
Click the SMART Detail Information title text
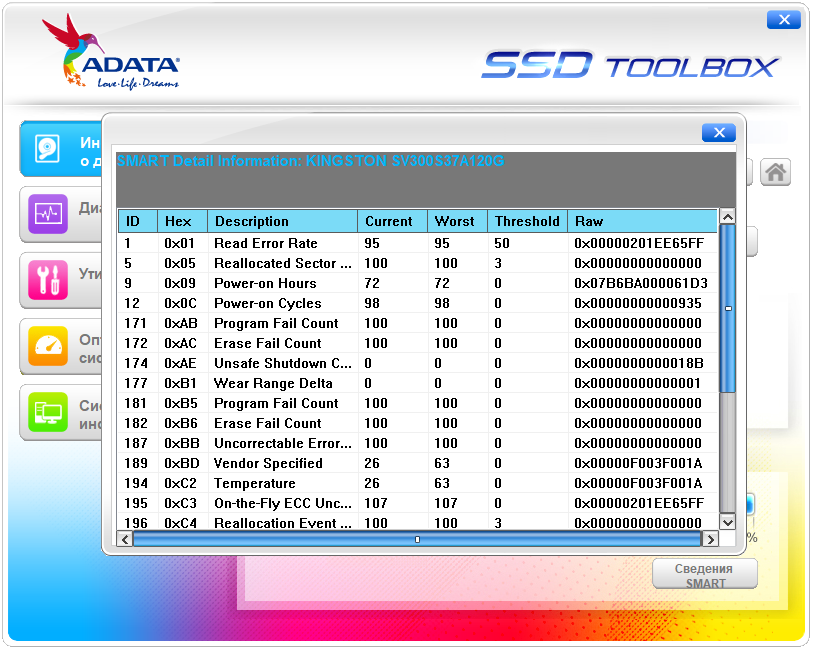tap(311, 161)
